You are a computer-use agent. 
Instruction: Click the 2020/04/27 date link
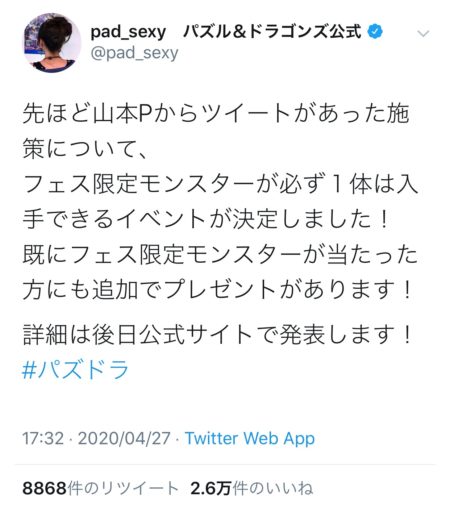coord(124,438)
